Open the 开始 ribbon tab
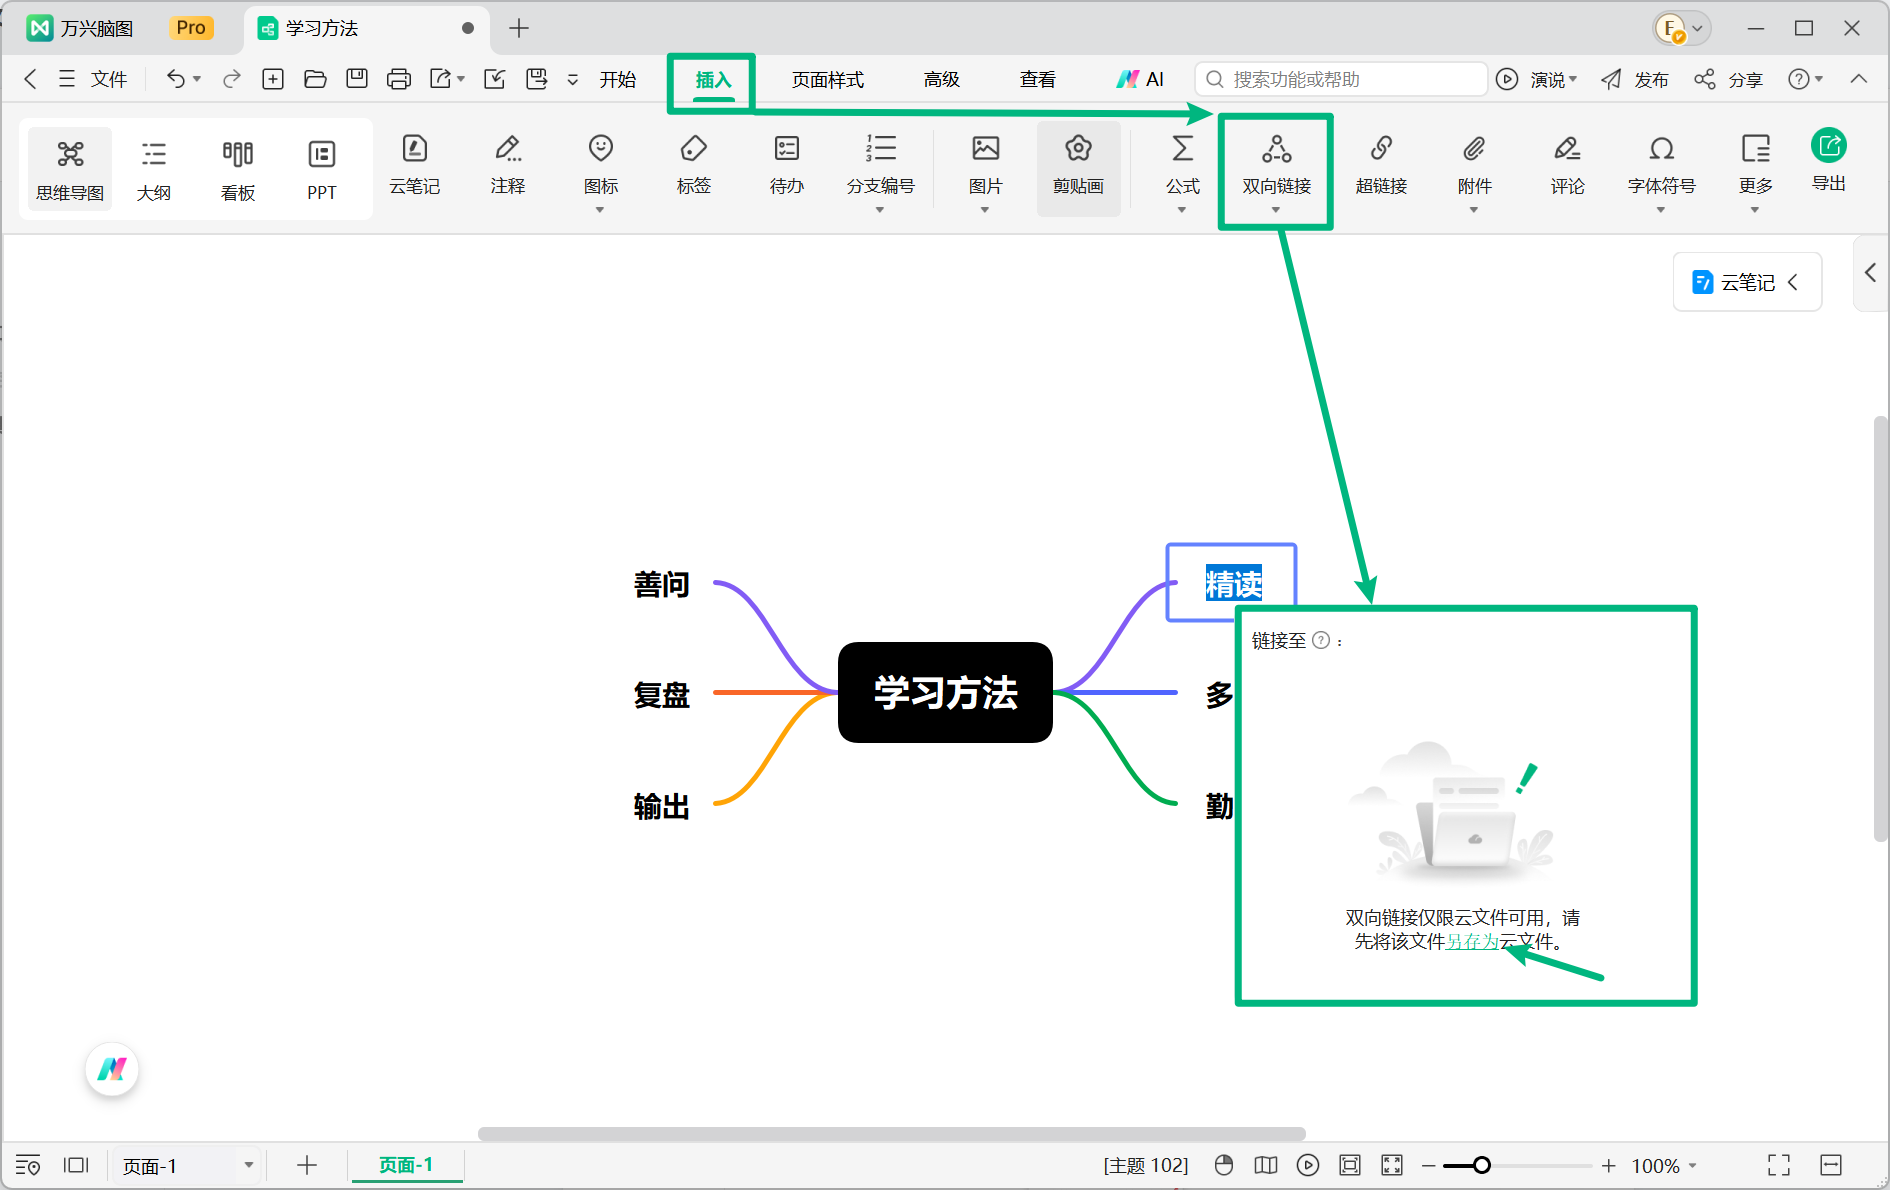1890x1190 pixels. click(x=618, y=80)
